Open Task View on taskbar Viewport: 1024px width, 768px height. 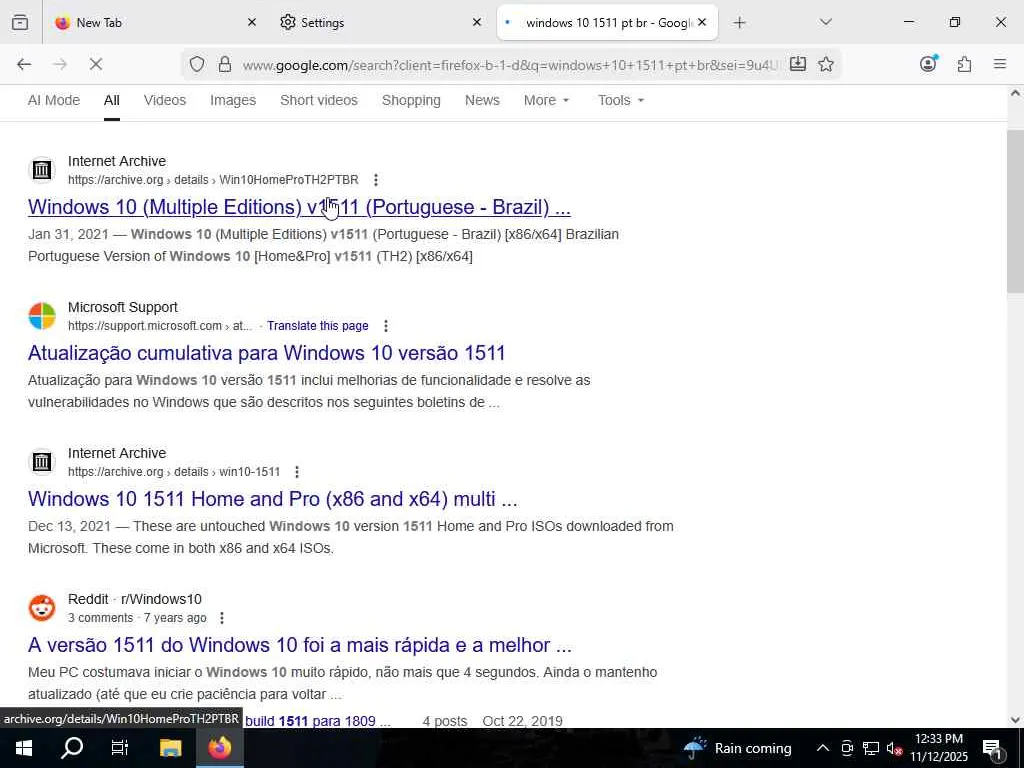coord(120,748)
